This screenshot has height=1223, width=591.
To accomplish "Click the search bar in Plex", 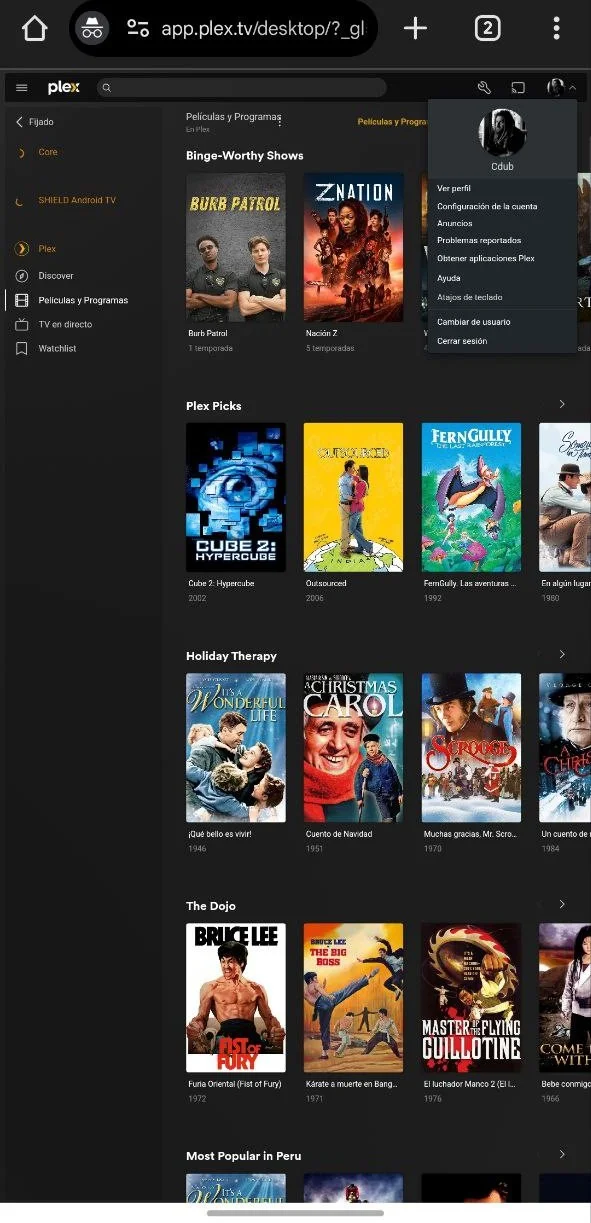I will point(242,88).
